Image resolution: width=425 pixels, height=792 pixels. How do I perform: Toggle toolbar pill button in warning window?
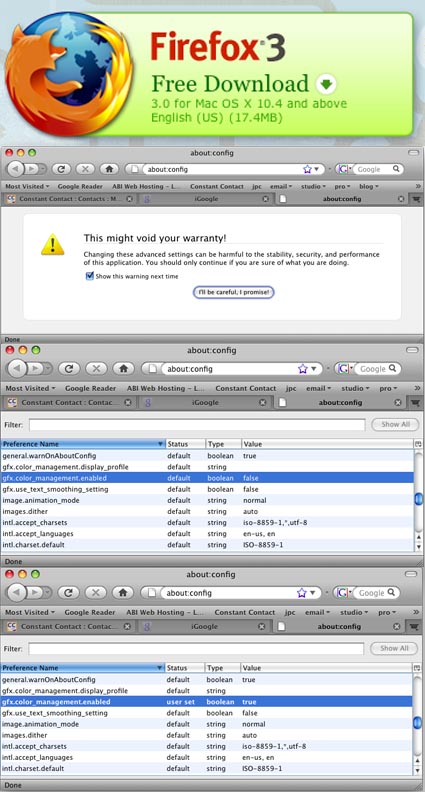[x=414, y=153]
